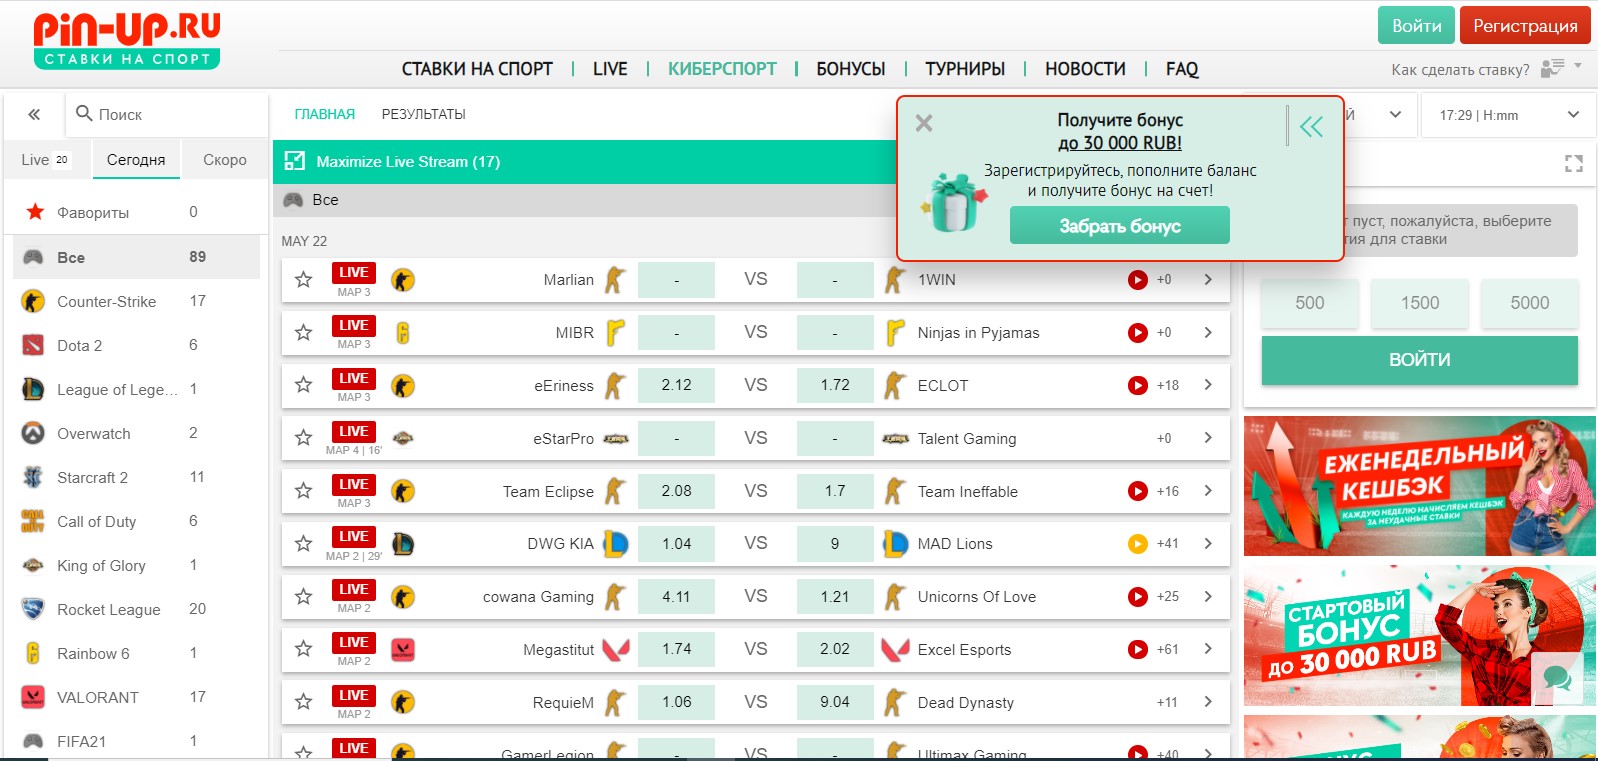Open the FIFA21 category
Screen dimensions: 1598x761
[x=136, y=741]
